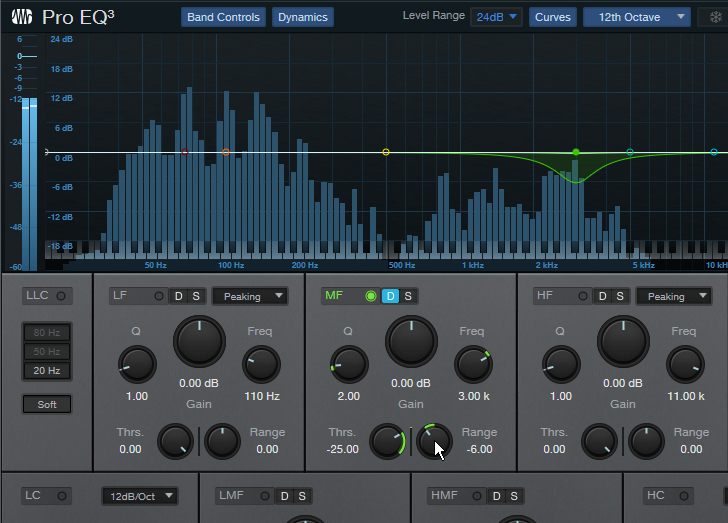Select the yellow LMF node on EQ curve

(x=386, y=152)
